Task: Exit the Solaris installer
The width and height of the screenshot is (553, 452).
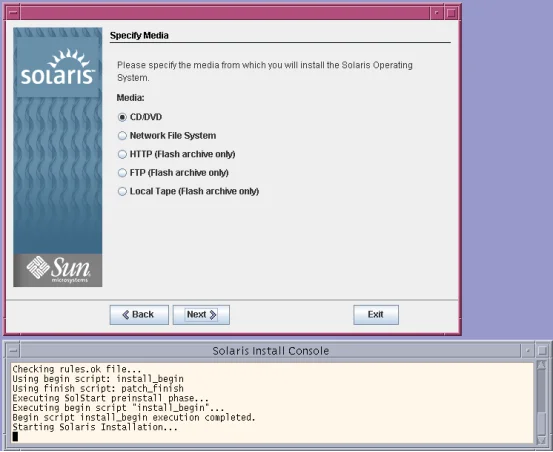Action: tap(376, 315)
